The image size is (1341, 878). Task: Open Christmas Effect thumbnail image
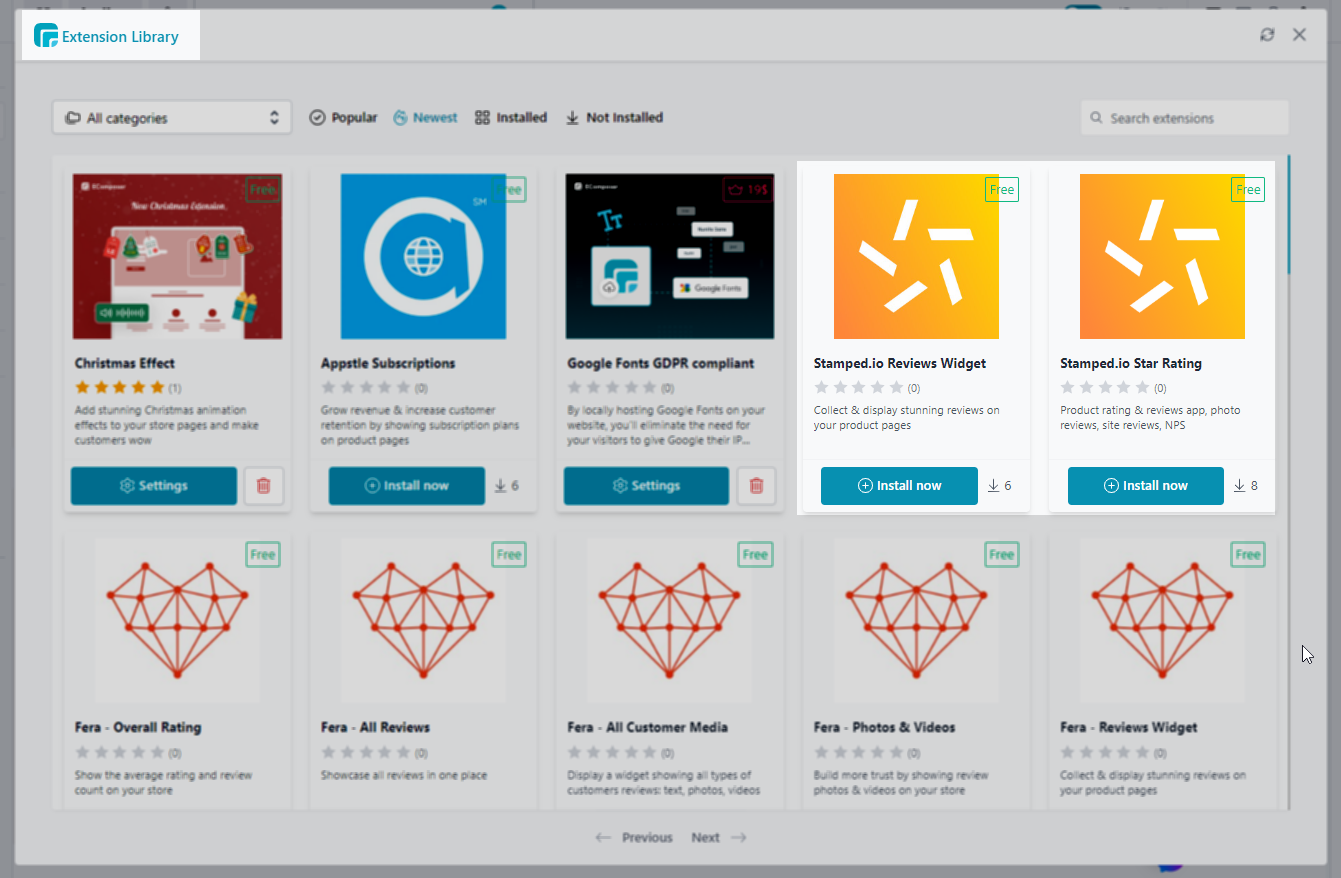pyautogui.click(x=177, y=256)
